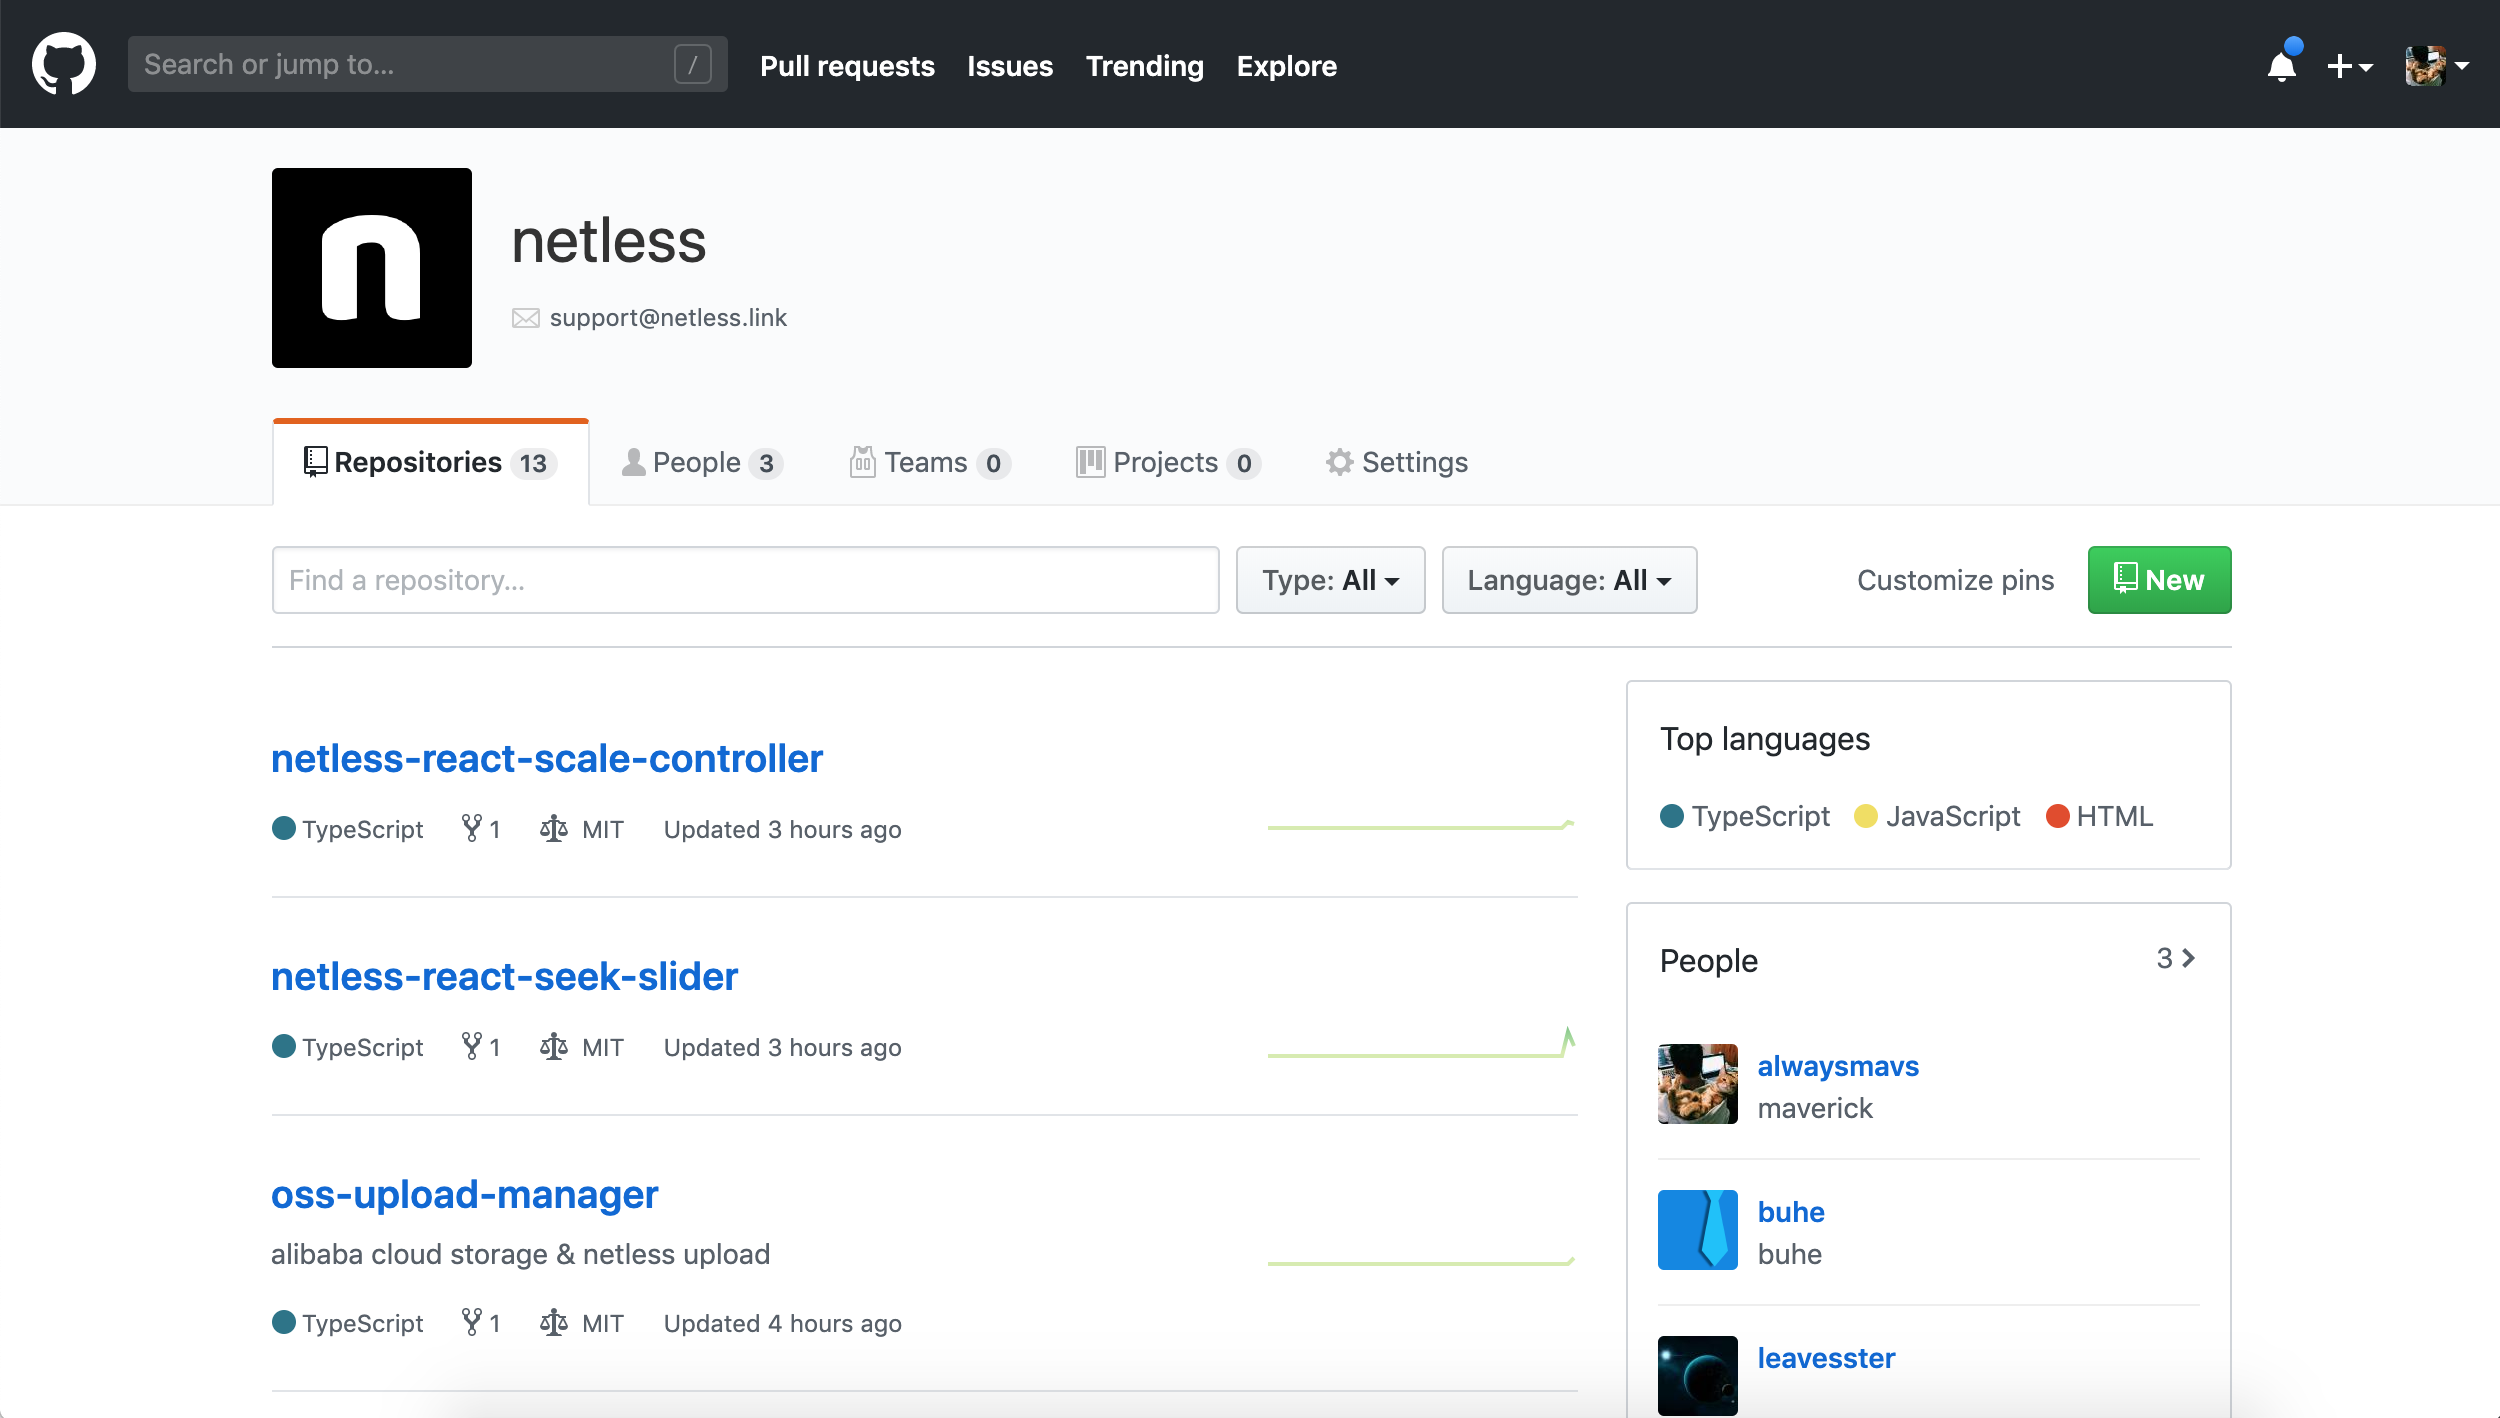
Task: Click the netless organization avatar image
Action: (372, 268)
